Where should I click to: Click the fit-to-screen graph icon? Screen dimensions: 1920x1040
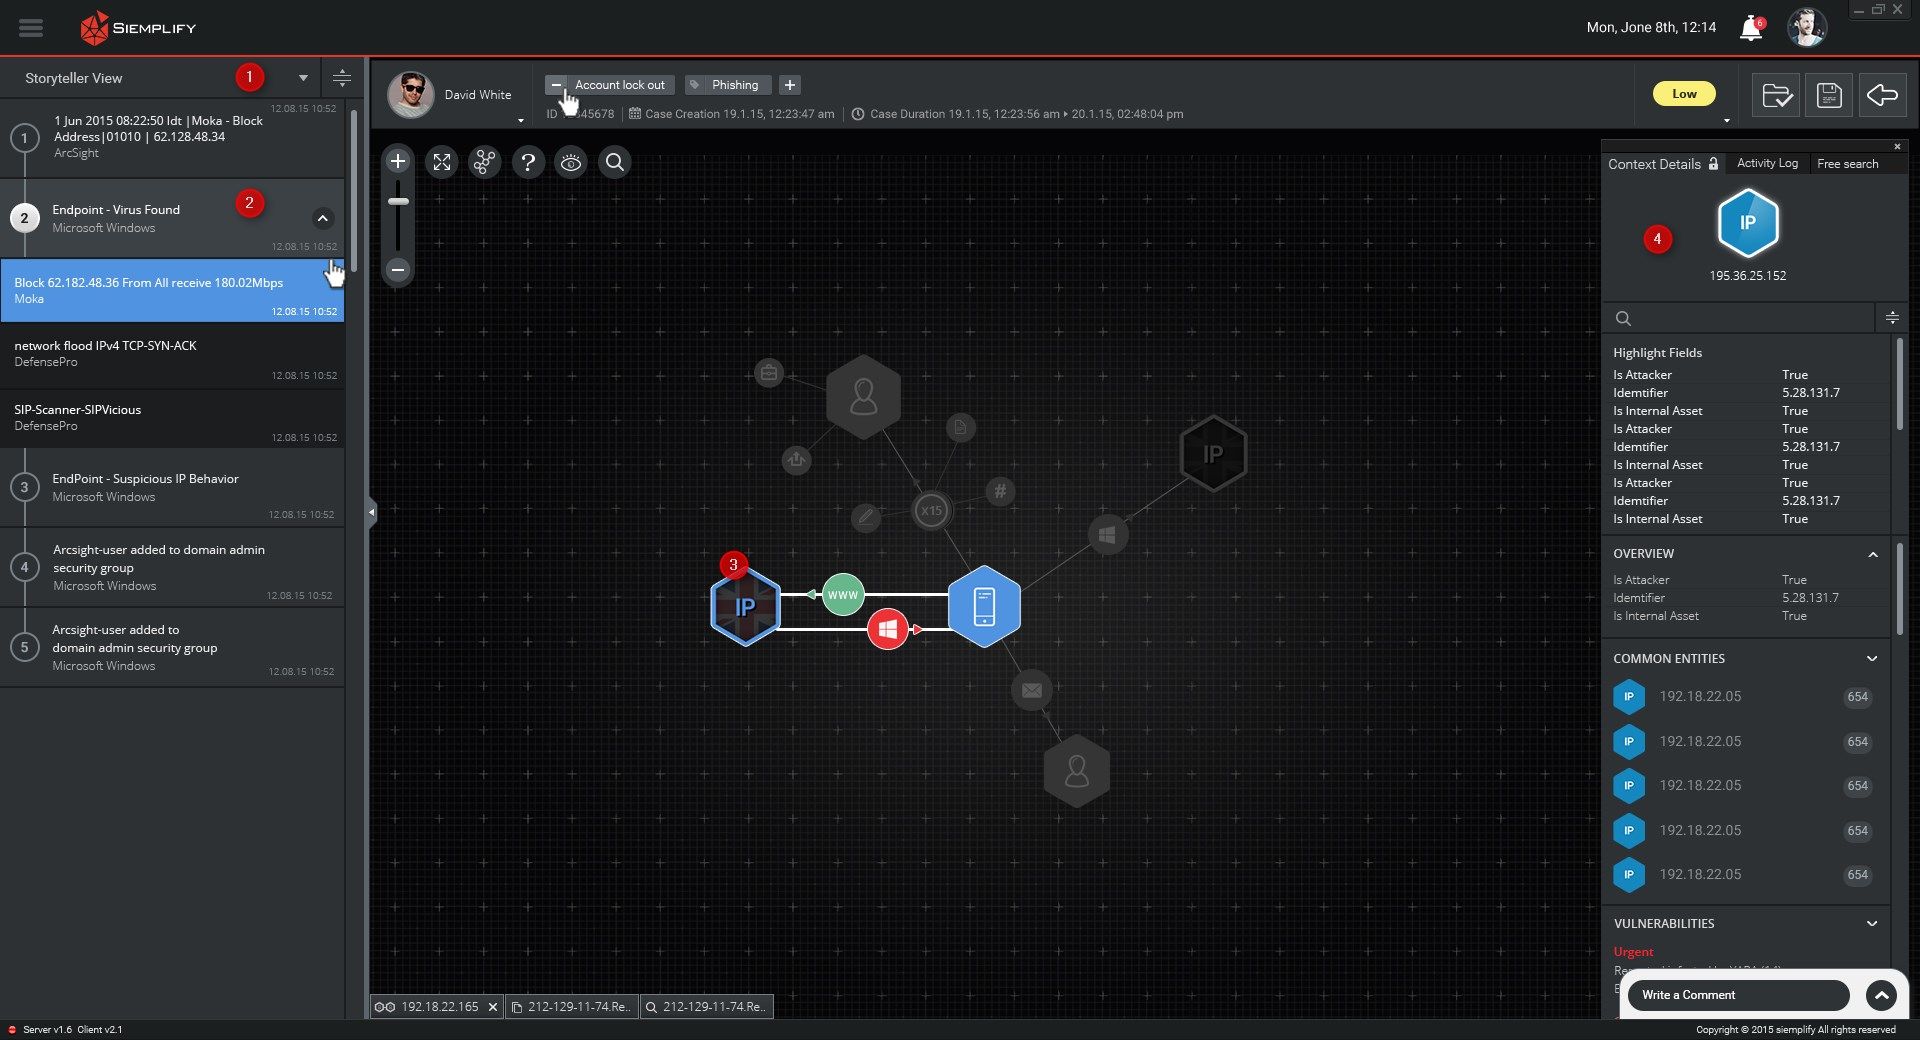(441, 162)
